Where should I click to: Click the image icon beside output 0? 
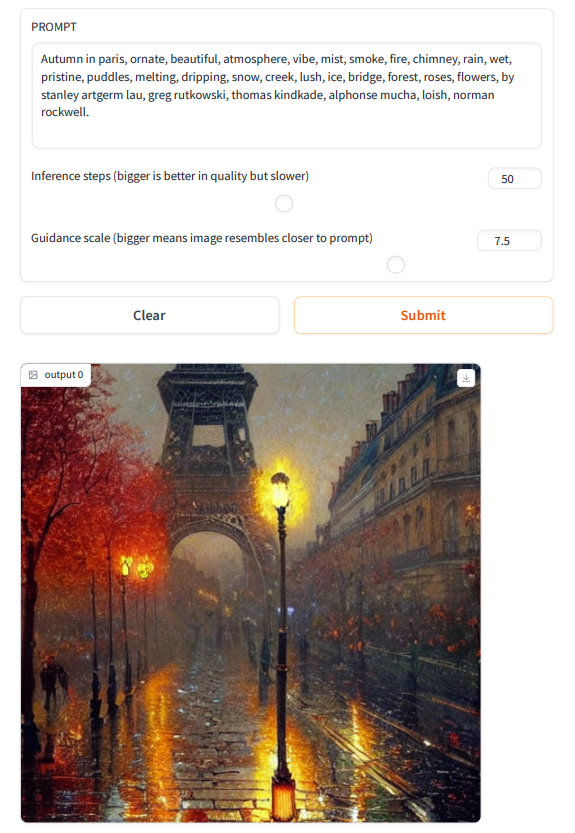coord(33,375)
